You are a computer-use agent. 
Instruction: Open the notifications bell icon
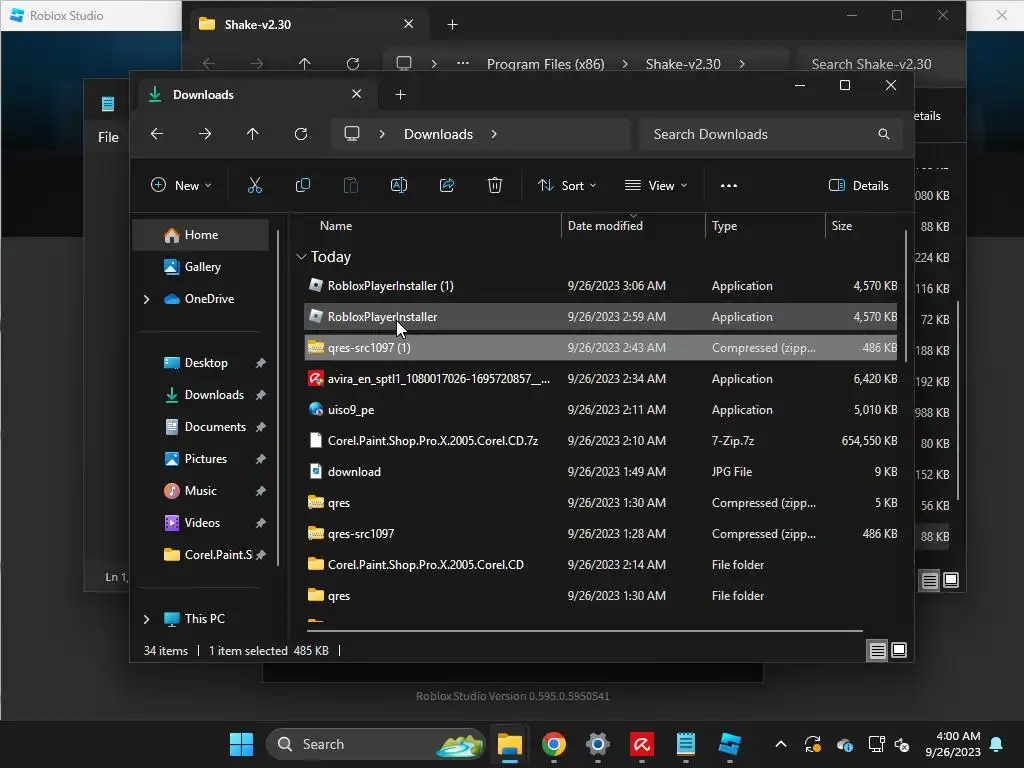[997, 744]
